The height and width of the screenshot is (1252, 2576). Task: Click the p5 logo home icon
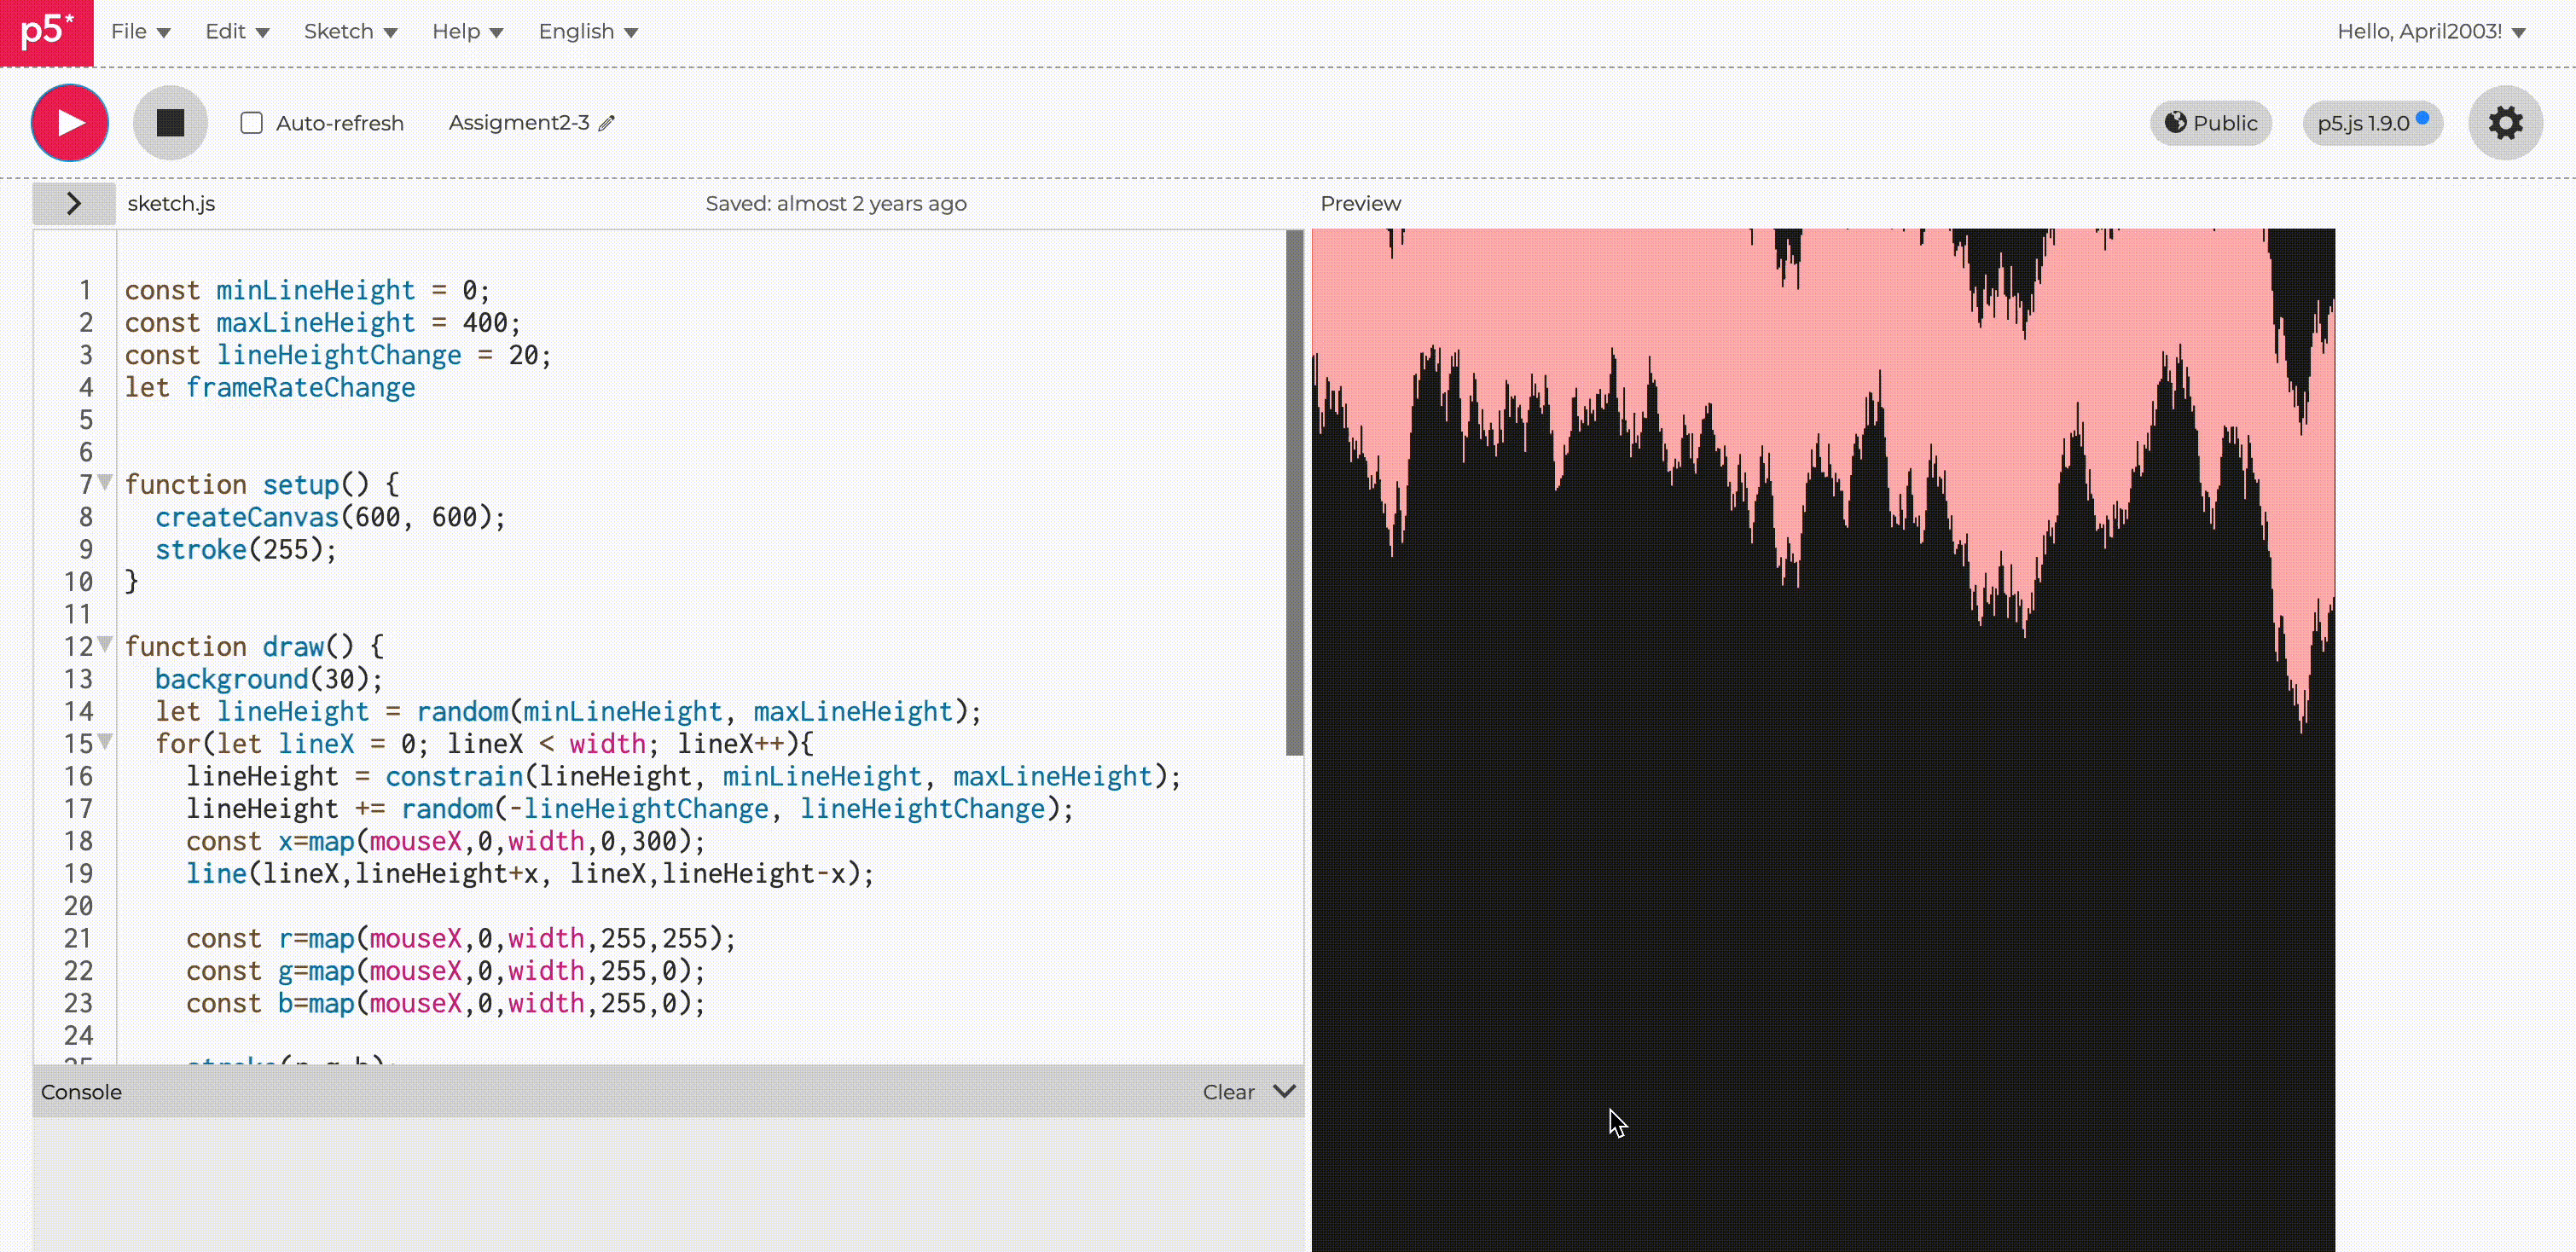(x=46, y=32)
